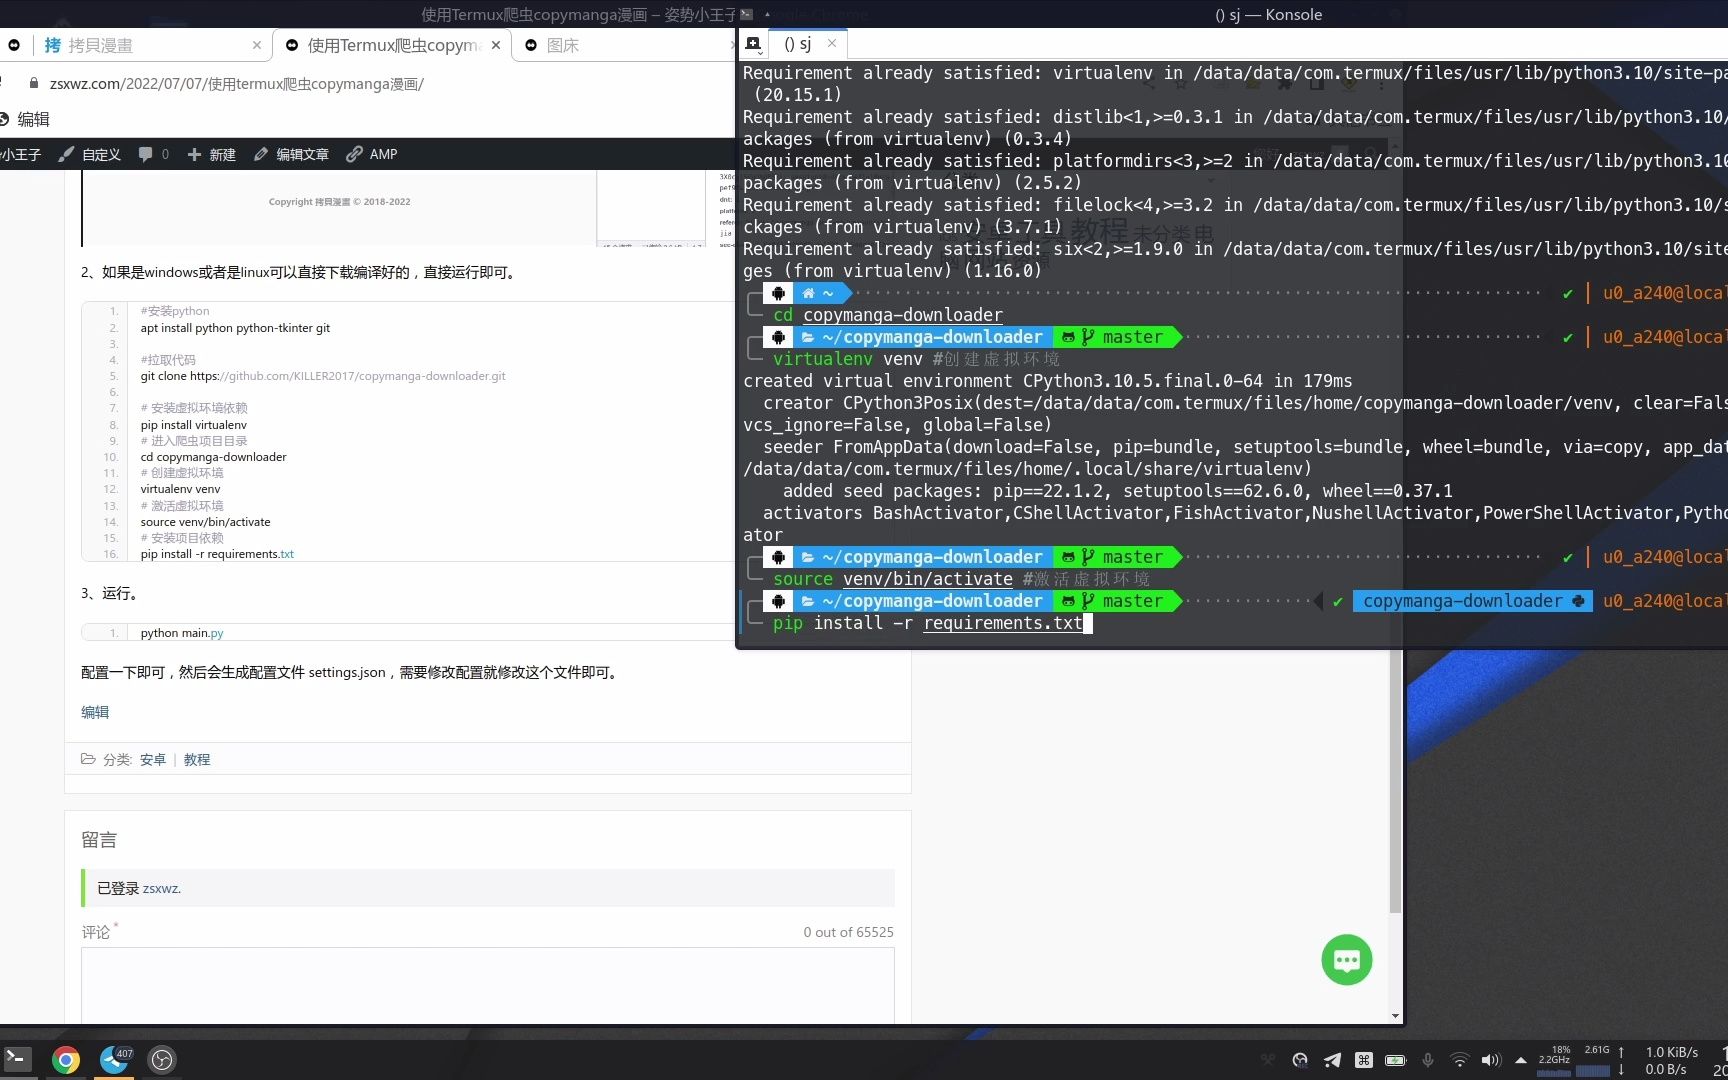Open the 教程 category link

pos(197,760)
